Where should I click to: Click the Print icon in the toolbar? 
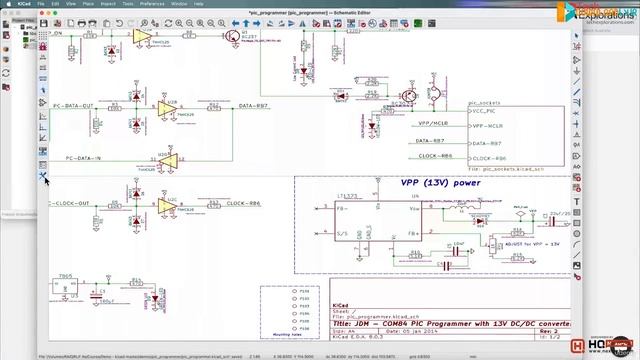click(82, 23)
